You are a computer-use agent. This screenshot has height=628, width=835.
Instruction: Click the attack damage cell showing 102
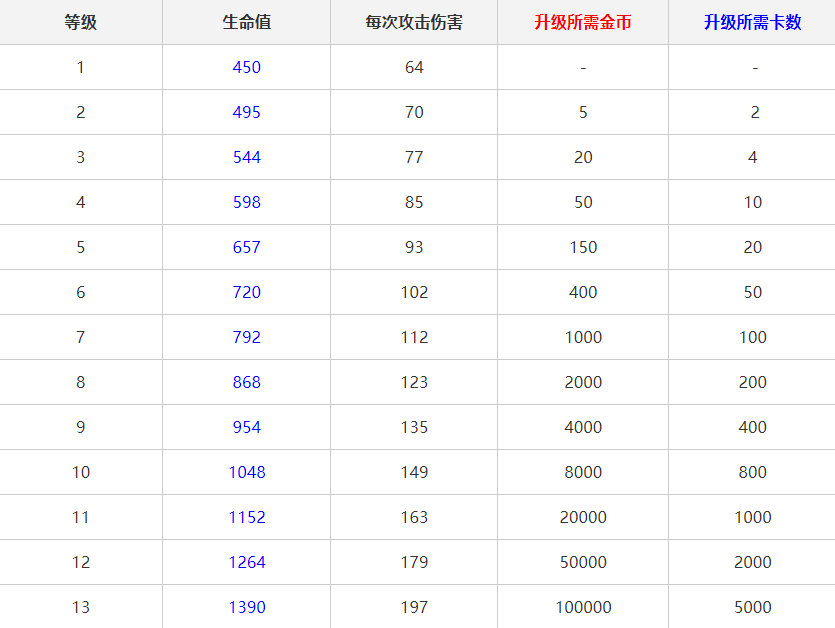click(414, 292)
